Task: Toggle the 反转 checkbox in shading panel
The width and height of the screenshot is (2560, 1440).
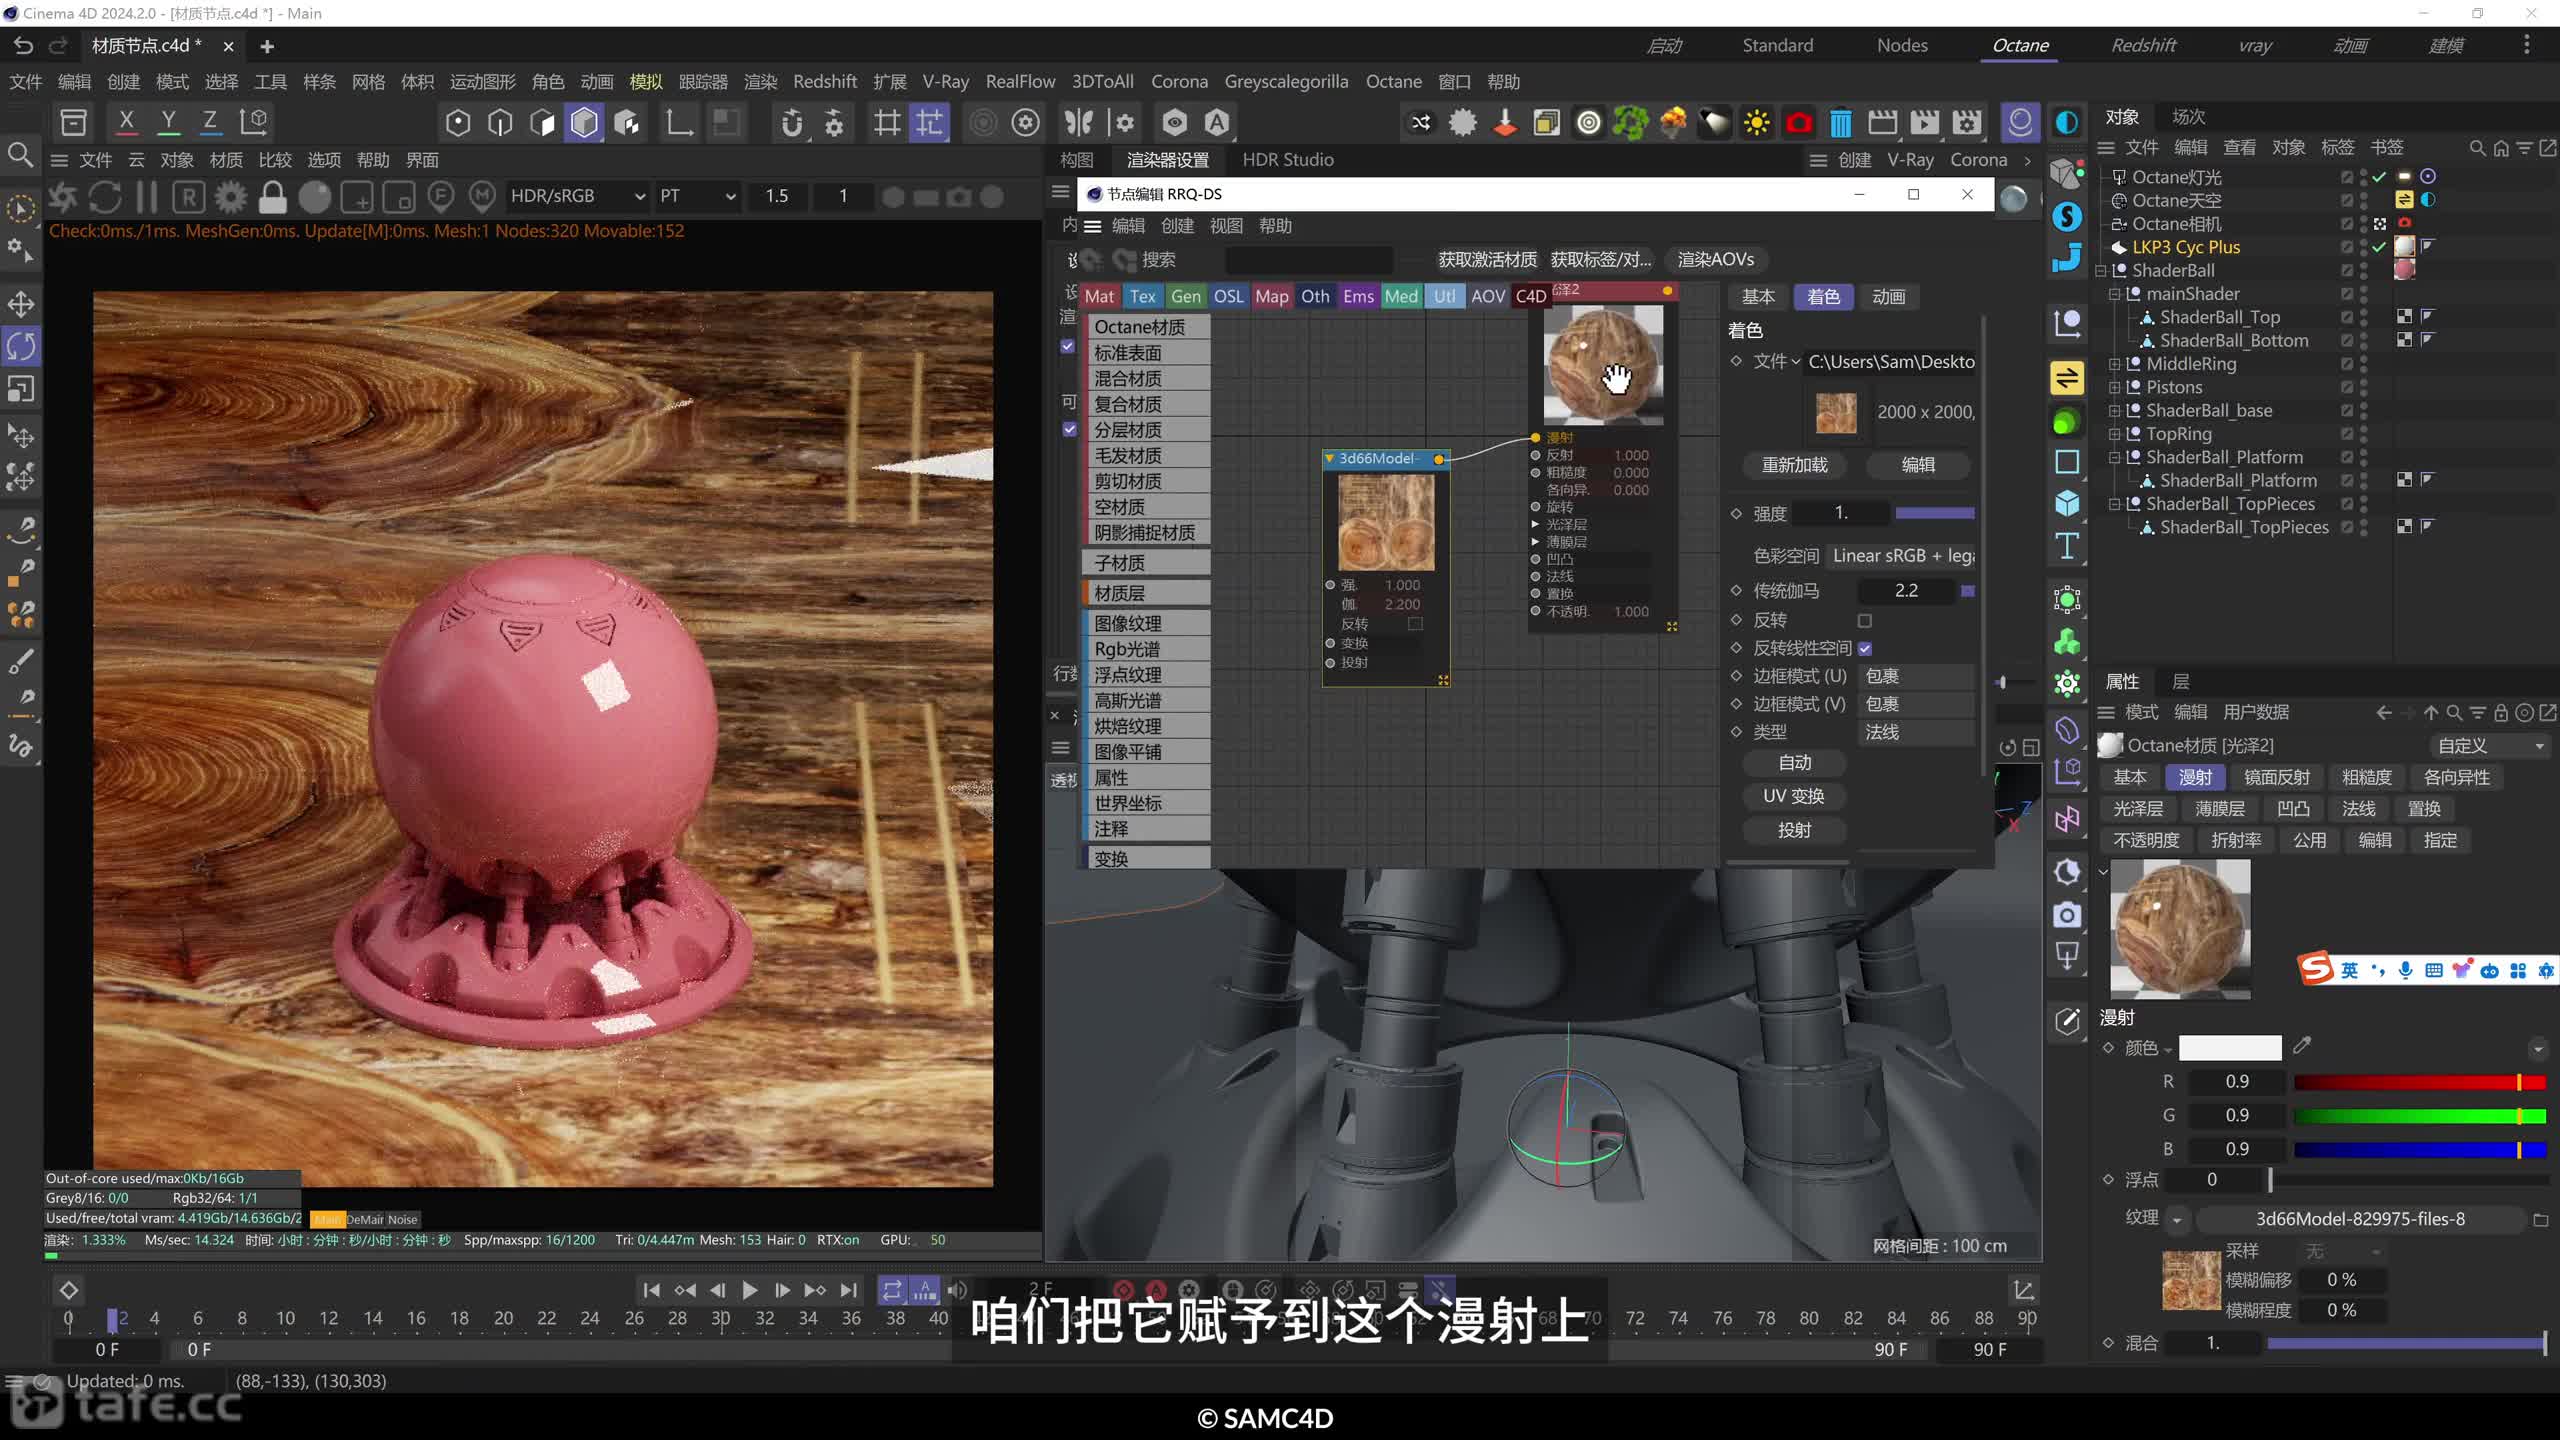Action: (x=1865, y=621)
